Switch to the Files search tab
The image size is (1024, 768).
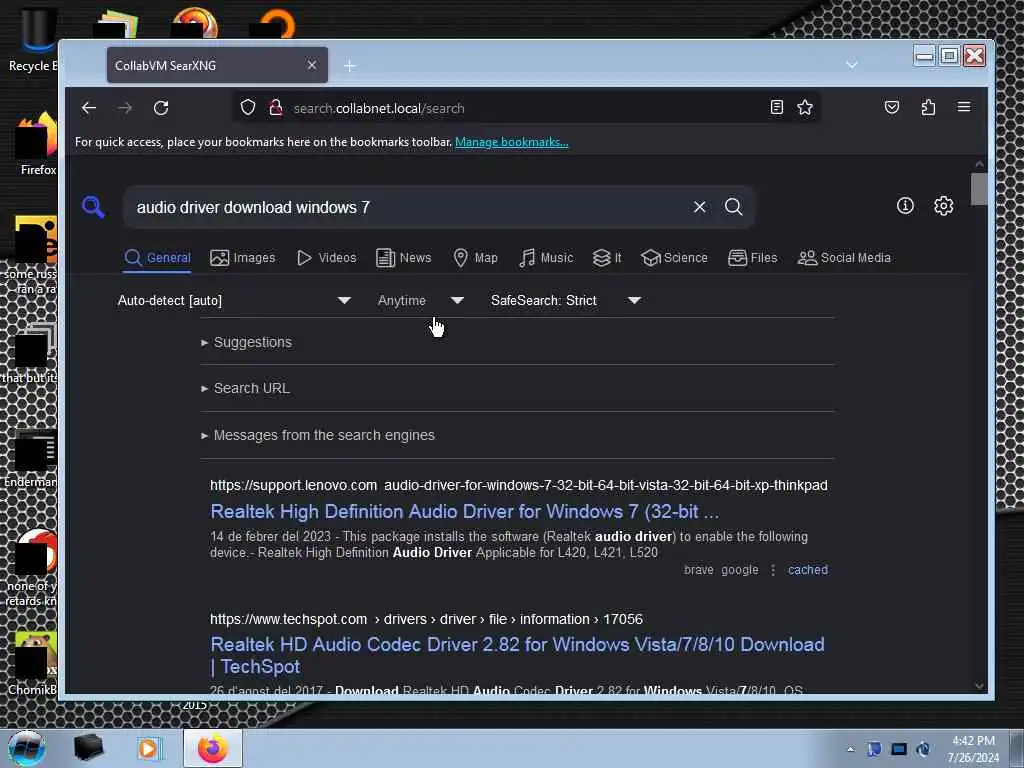pos(752,257)
